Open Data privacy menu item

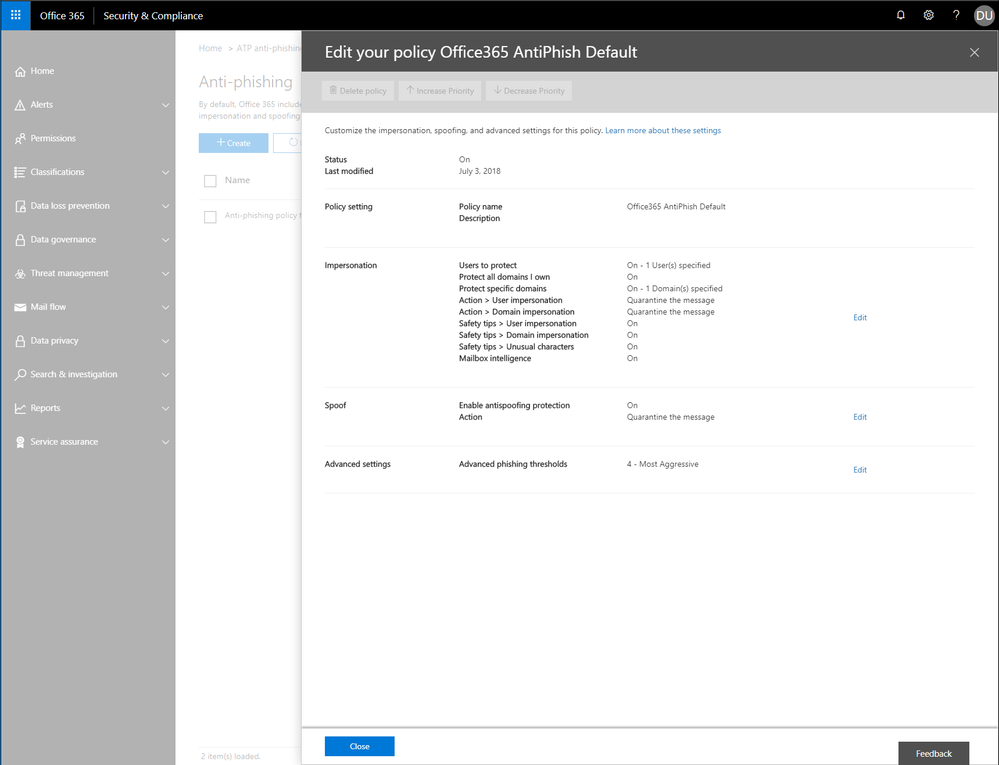pos(54,341)
